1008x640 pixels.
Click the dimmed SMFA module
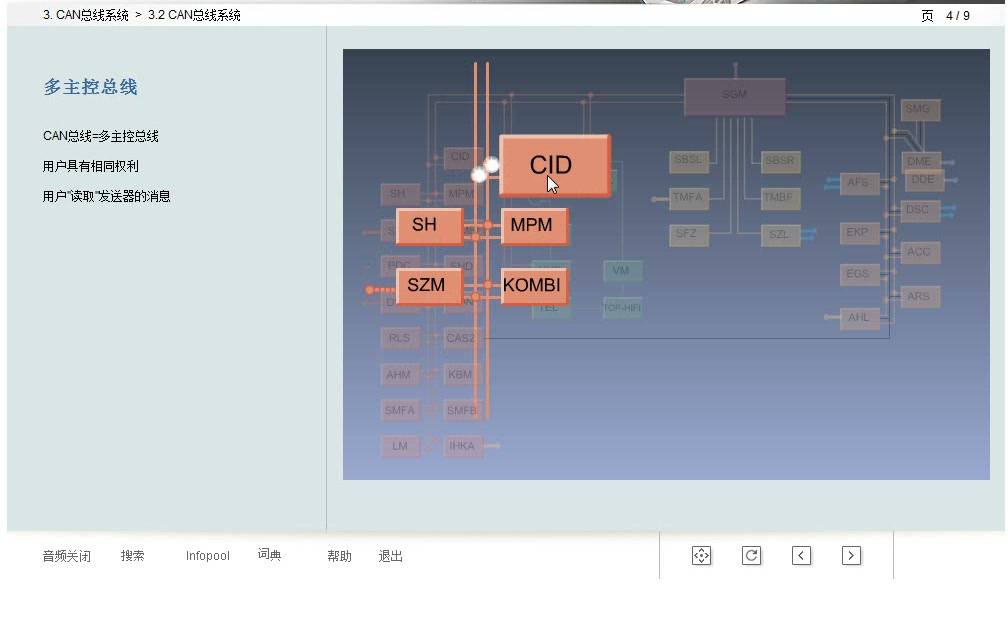400,411
